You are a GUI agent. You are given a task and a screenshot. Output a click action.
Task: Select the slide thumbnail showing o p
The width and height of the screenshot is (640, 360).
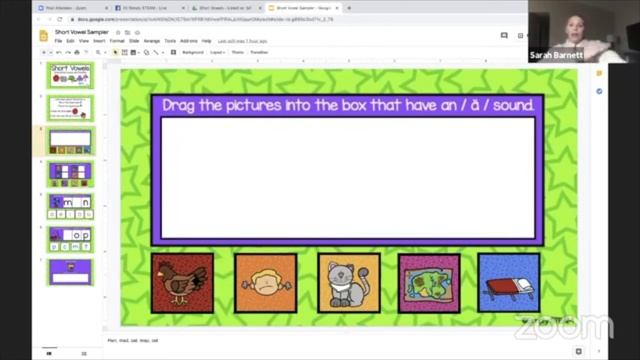(x=70, y=239)
